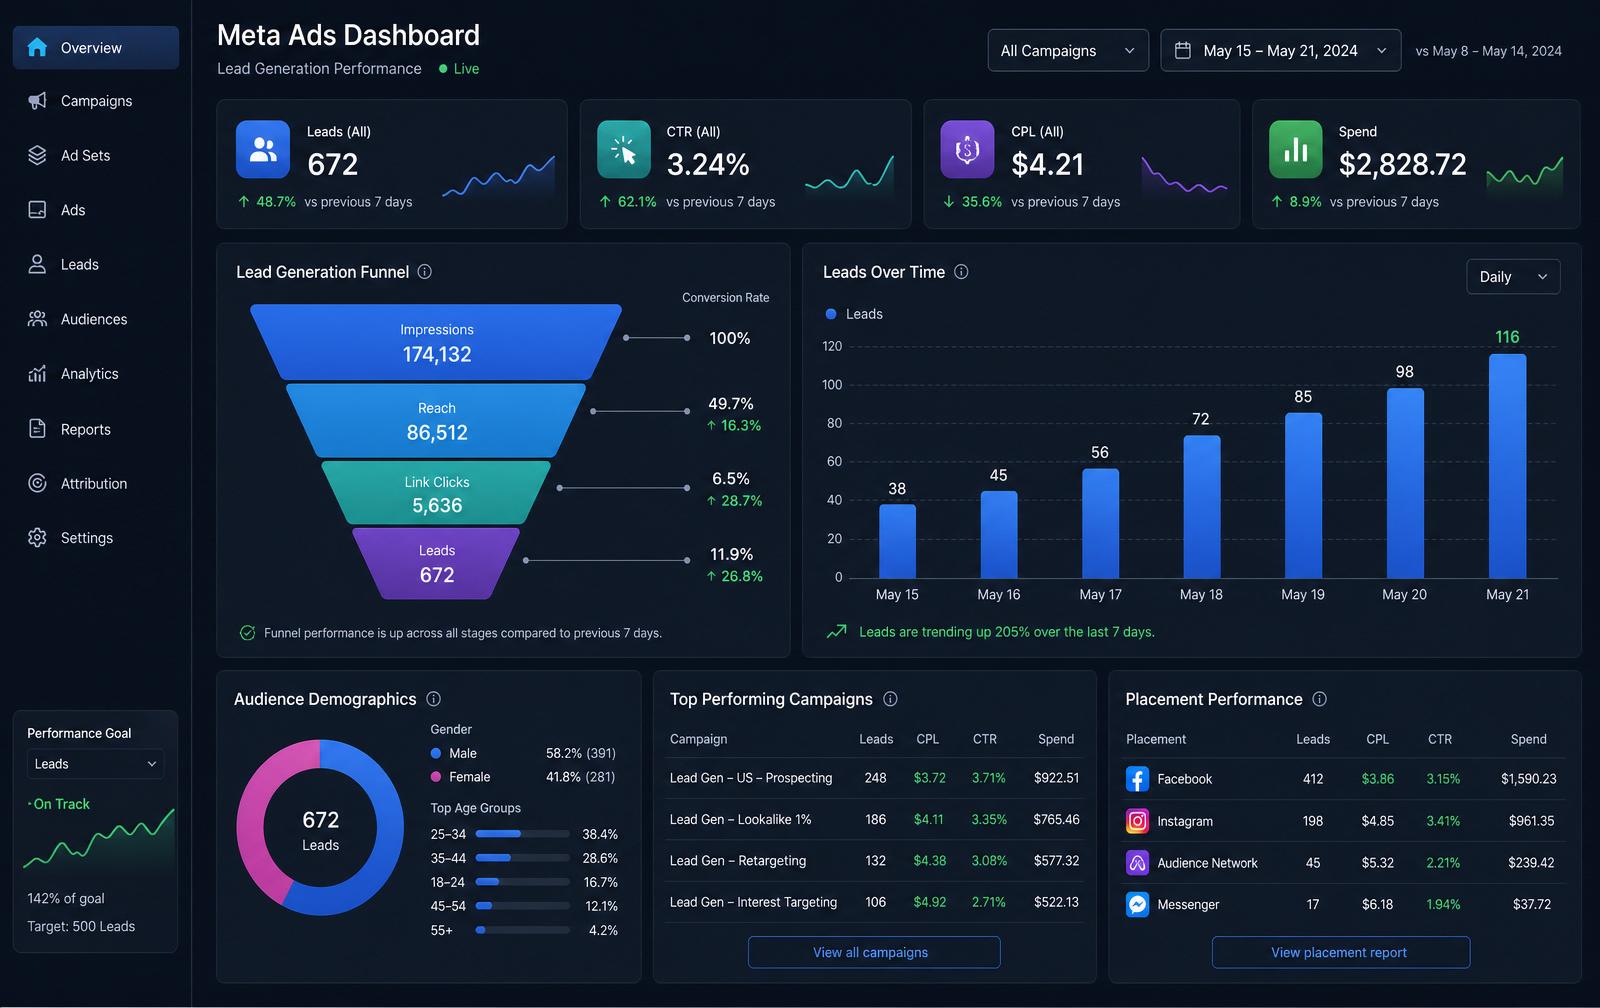
Task: Click the Spend bar-chart icon
Action: (x=1296, y=149)
